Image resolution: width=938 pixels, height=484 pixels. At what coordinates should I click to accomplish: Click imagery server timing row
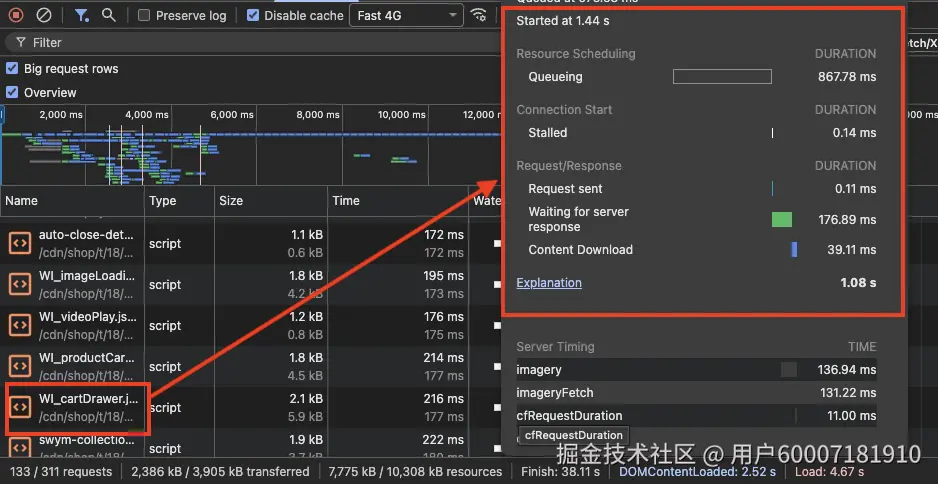(x=696, y=370)
